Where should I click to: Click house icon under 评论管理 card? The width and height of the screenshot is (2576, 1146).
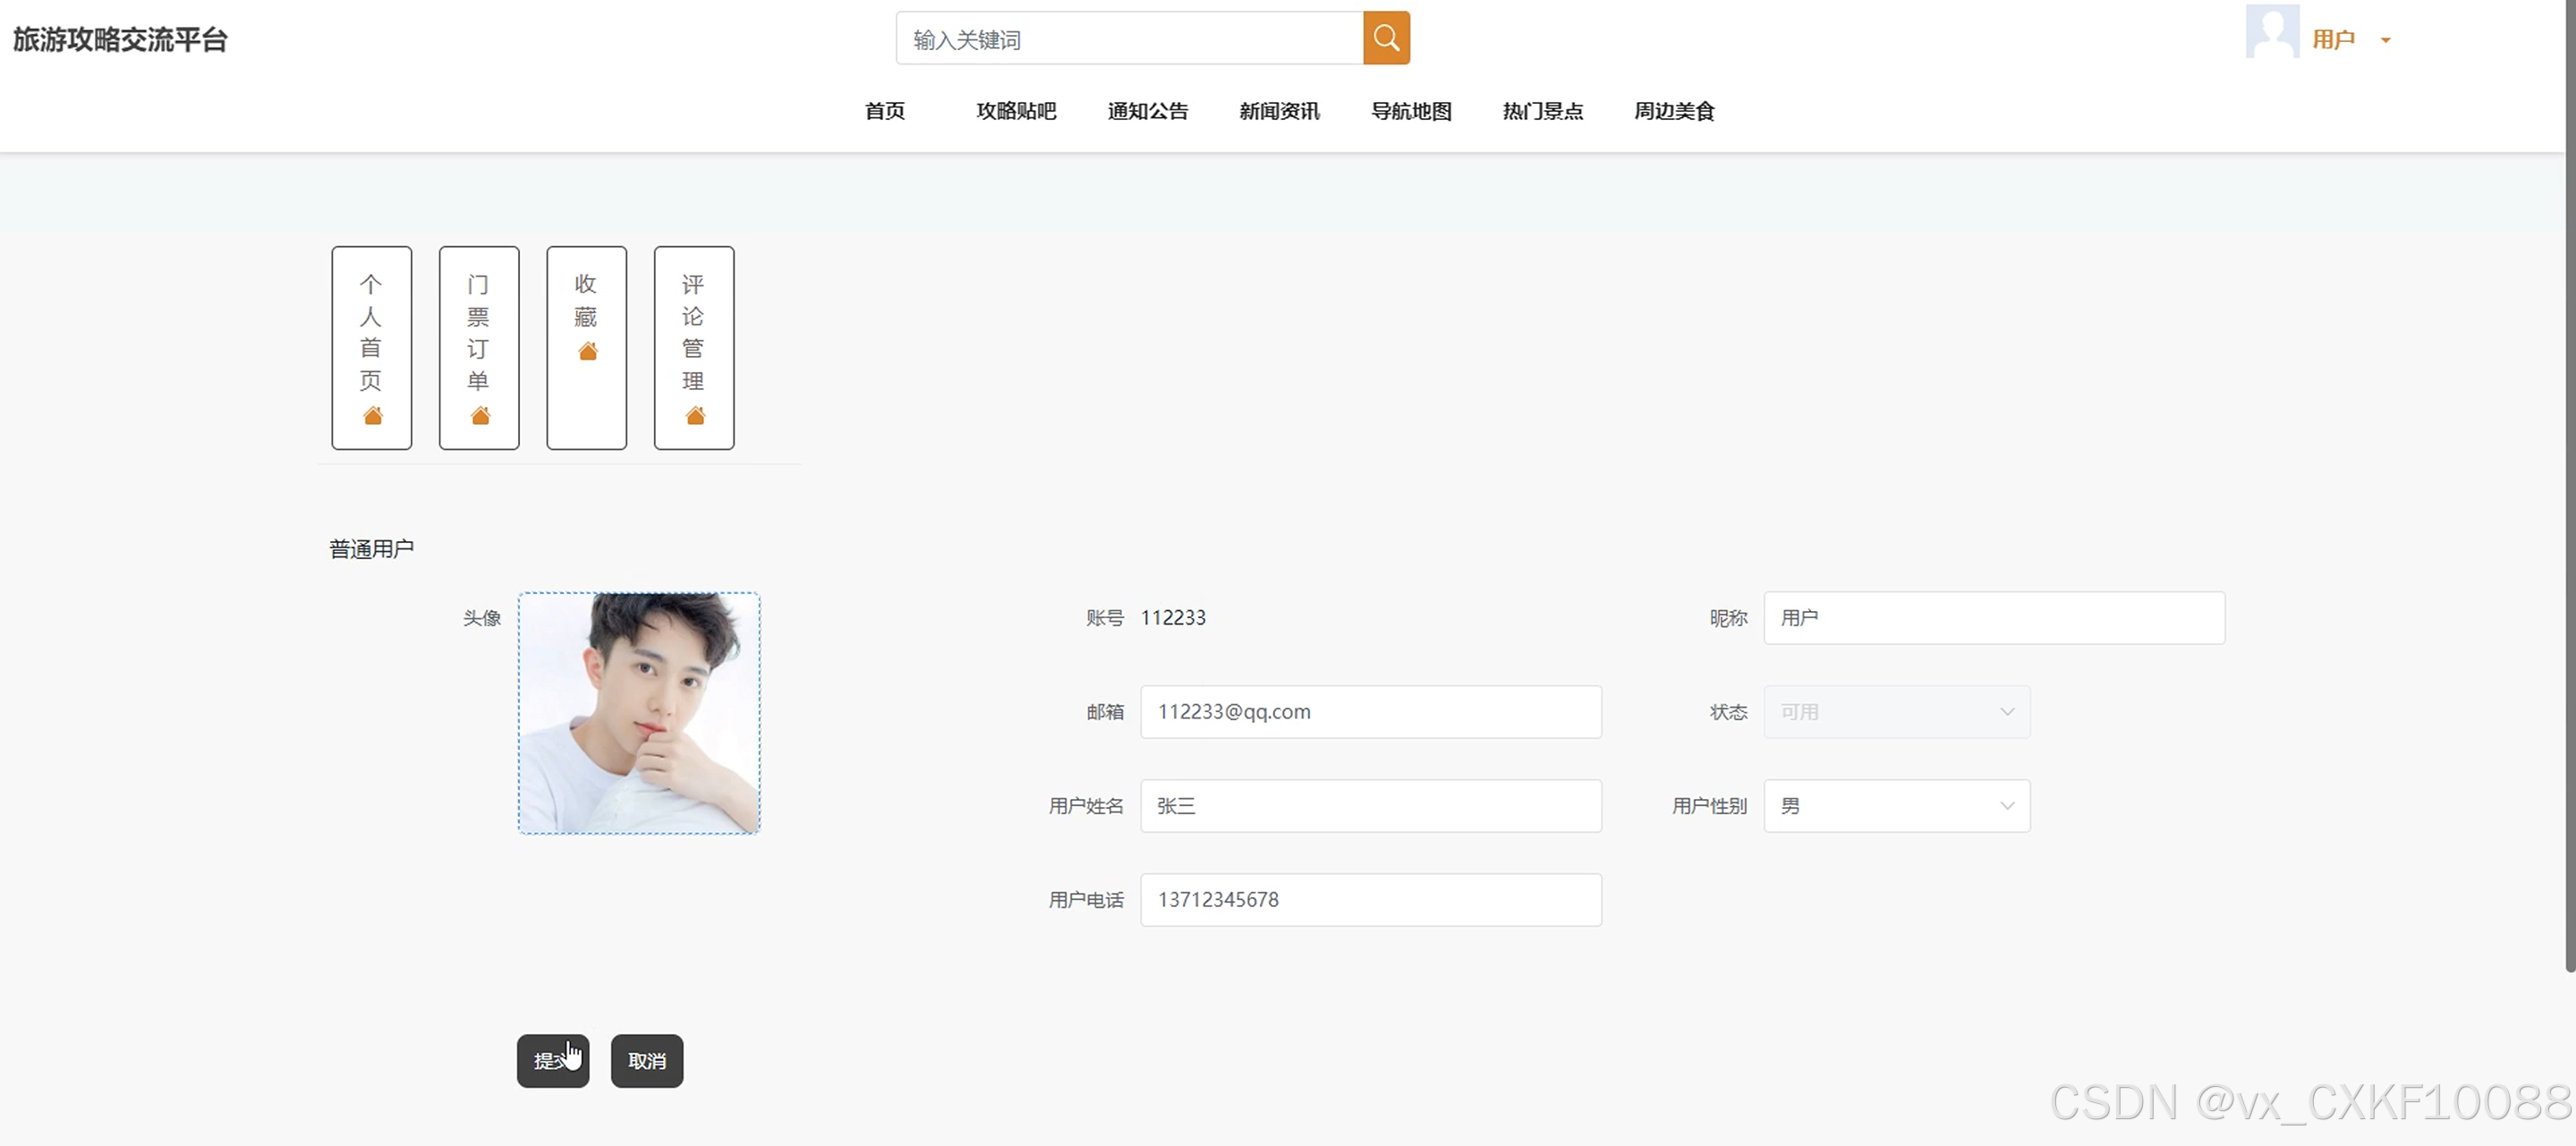(x=695, y=415)
